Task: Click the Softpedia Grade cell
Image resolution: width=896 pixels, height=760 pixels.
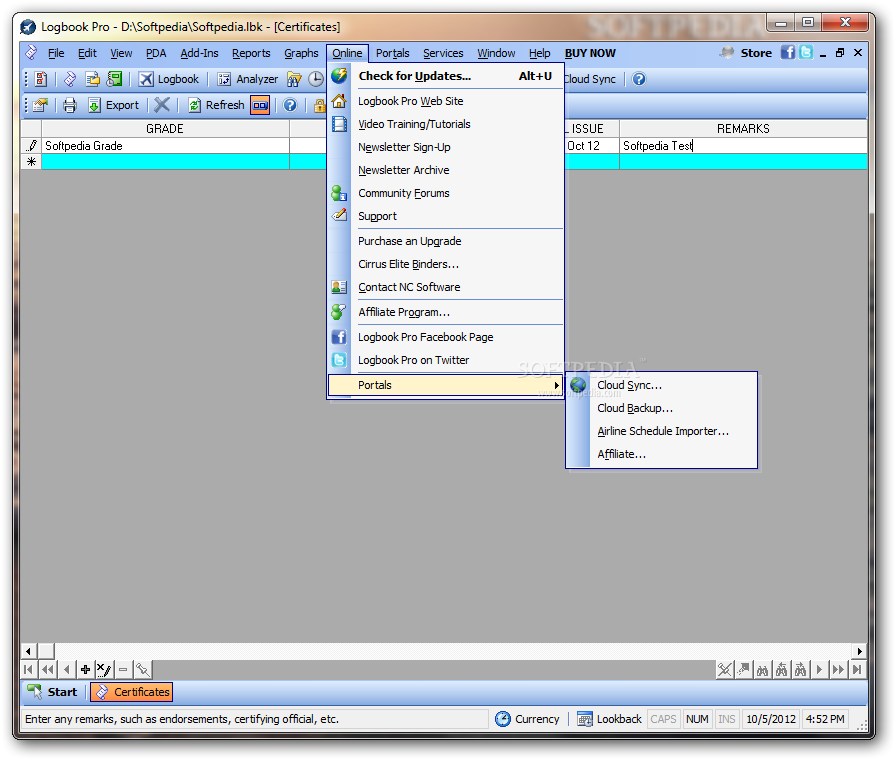Action: (x=165, y=146)
